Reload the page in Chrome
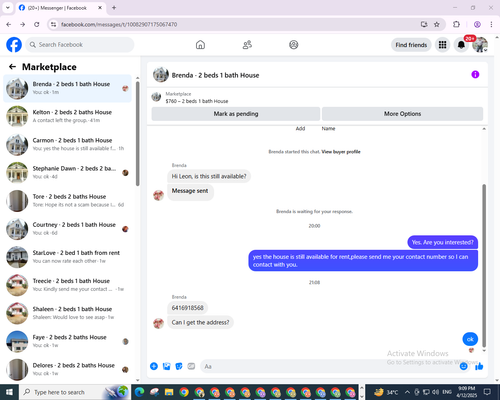Viewport: 500px width, 400px height. 37,24
